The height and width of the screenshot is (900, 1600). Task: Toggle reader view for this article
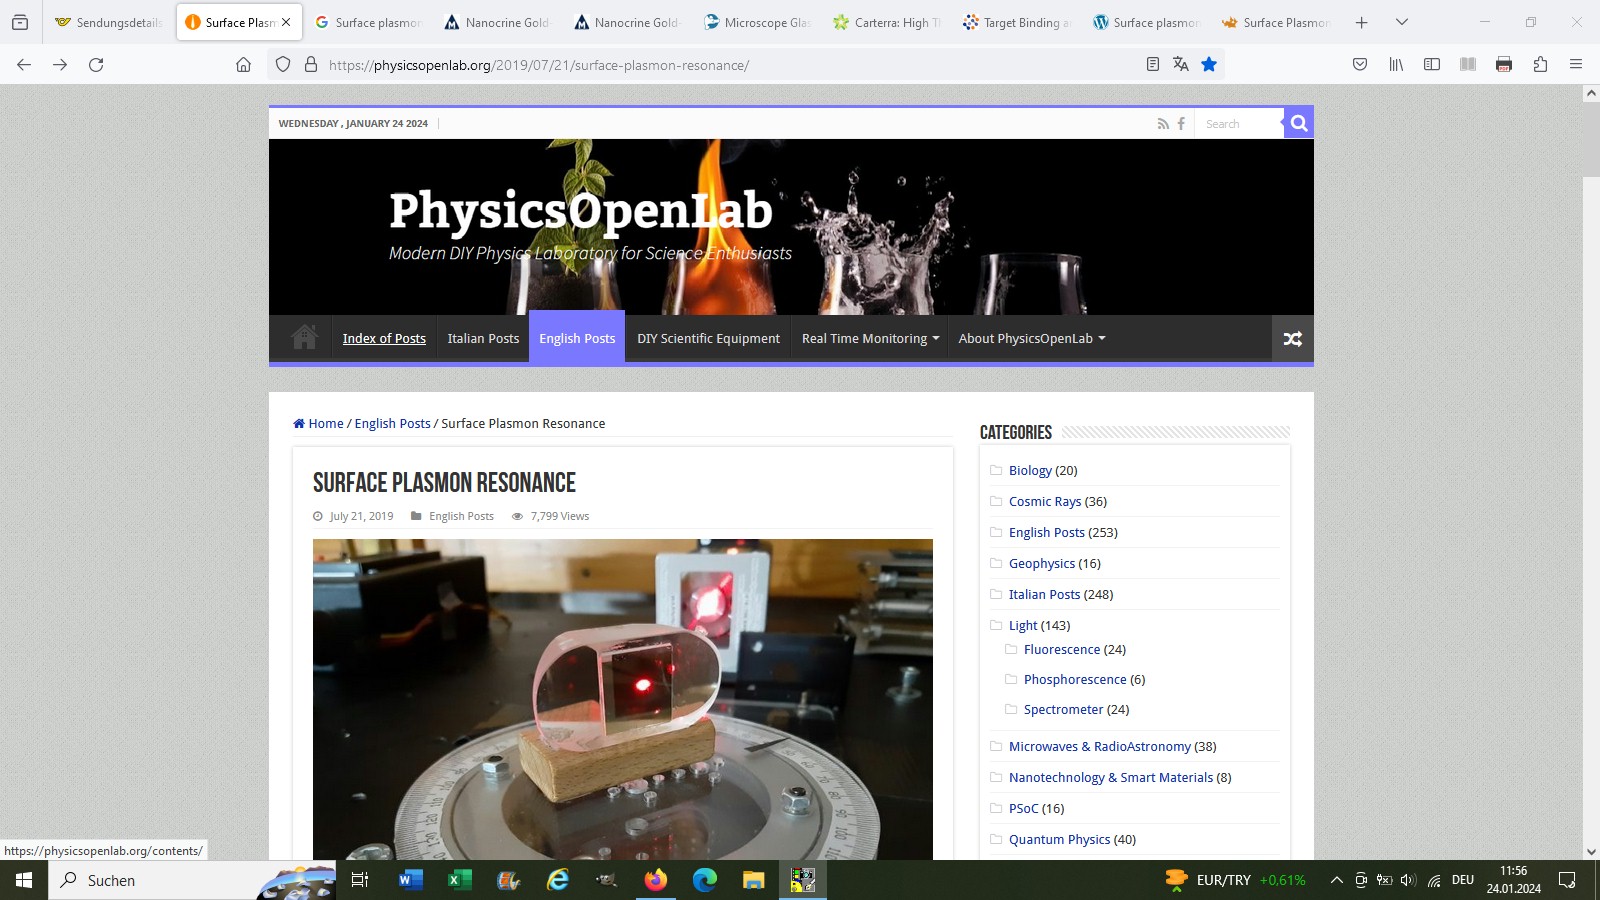coord(1153,64)
